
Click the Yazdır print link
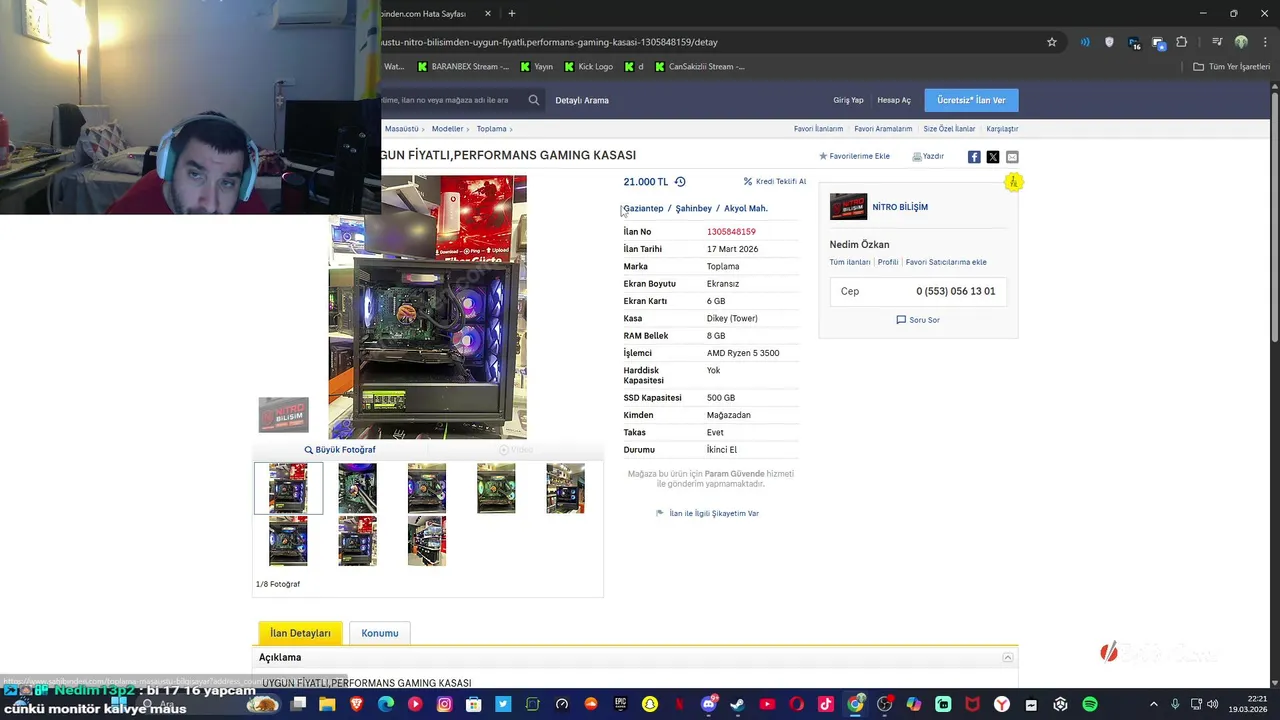928,156
